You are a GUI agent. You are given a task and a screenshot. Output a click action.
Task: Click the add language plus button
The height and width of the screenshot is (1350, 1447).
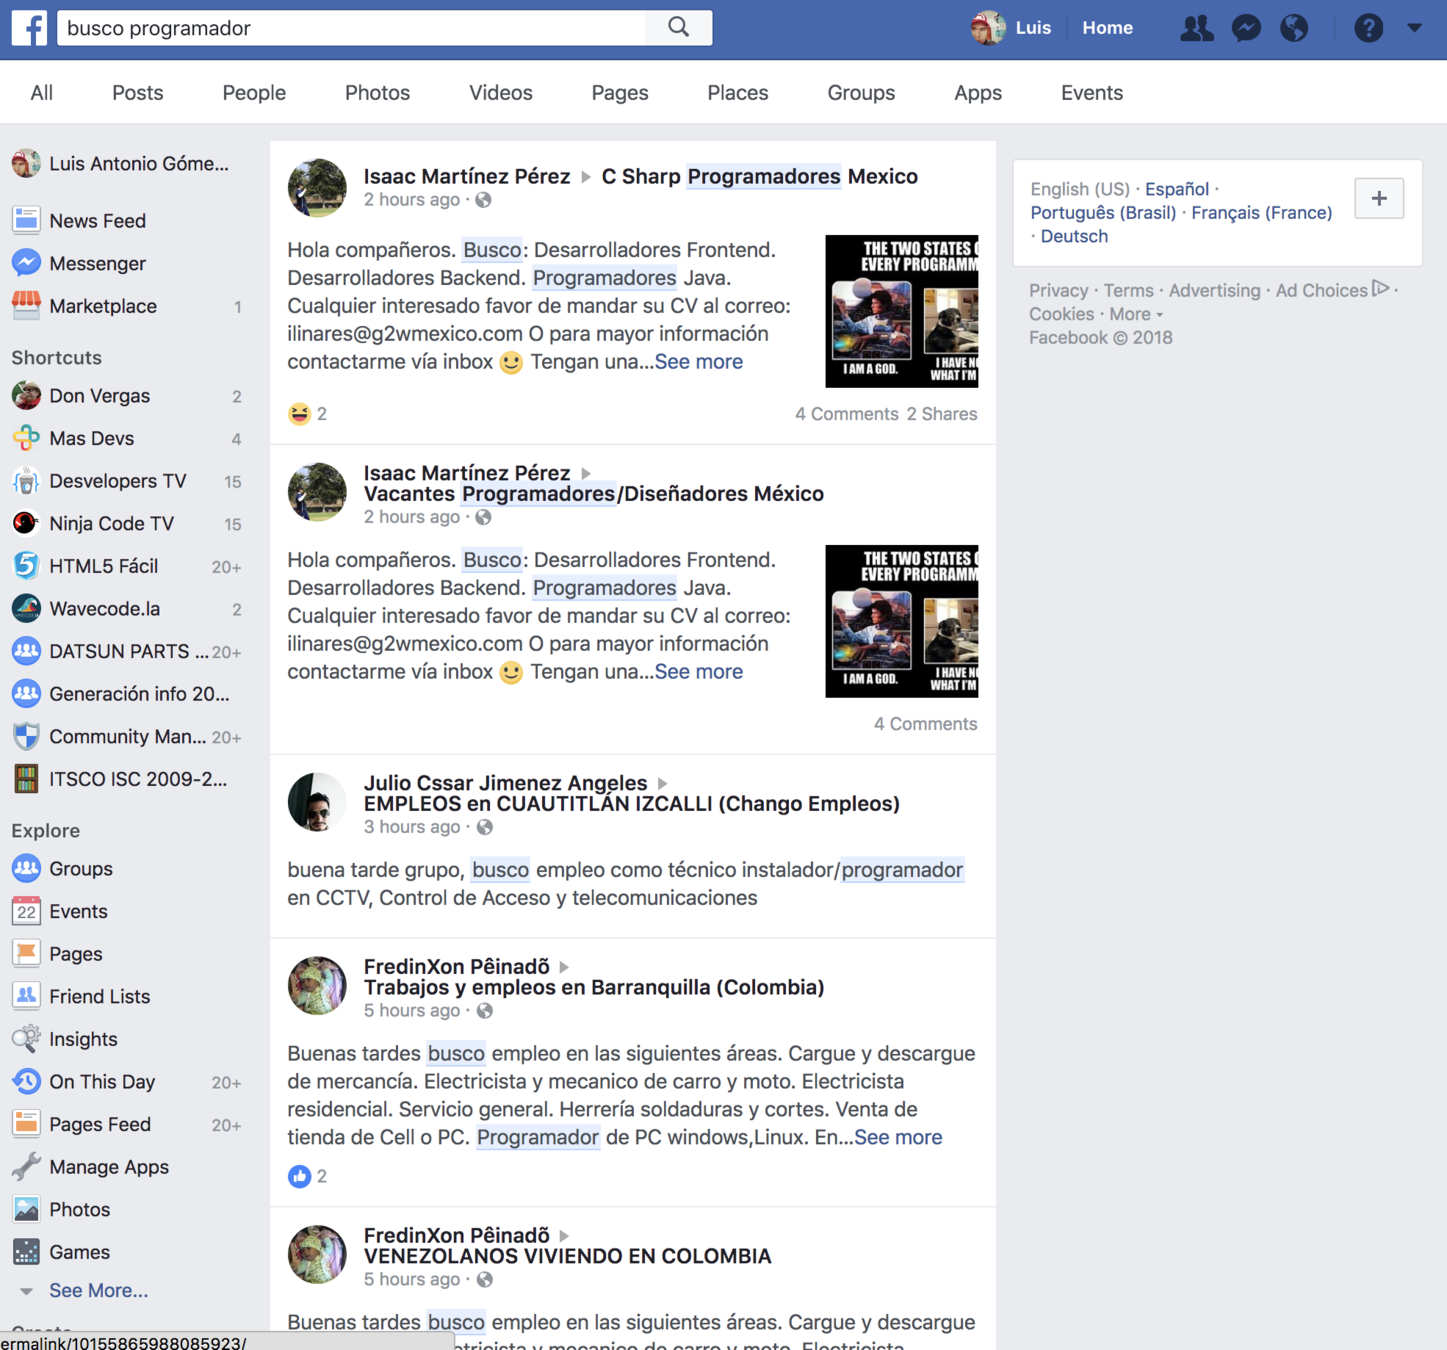point(1379,198)
